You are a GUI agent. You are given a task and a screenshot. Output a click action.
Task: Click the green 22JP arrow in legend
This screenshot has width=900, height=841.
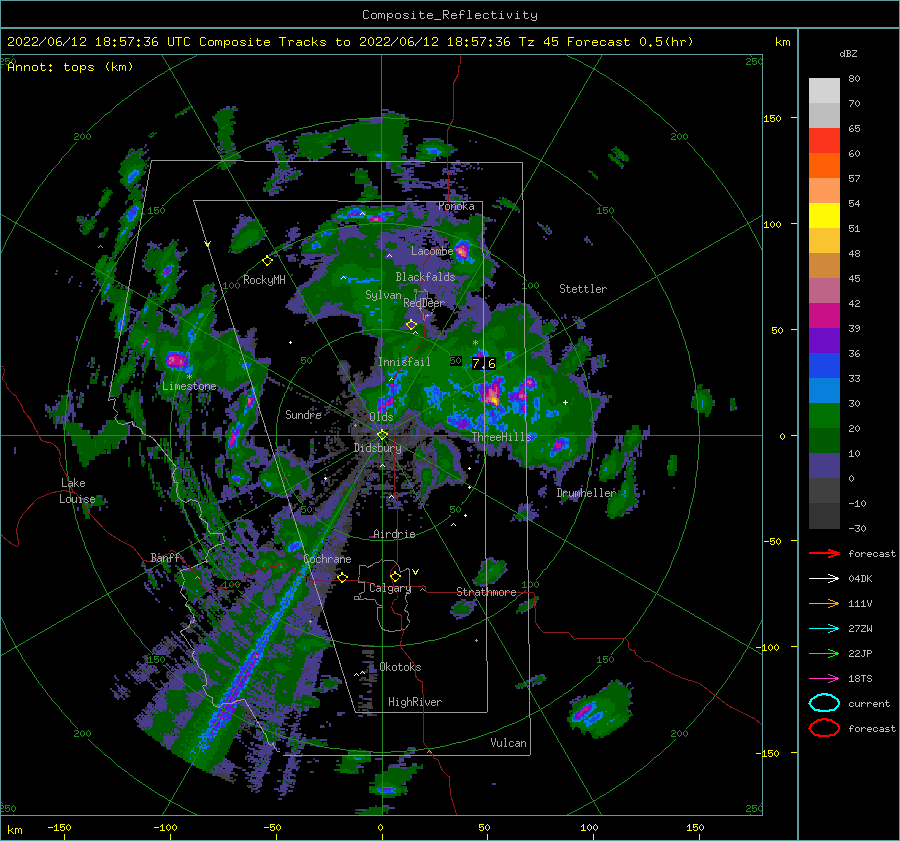(x=824, y=653)
